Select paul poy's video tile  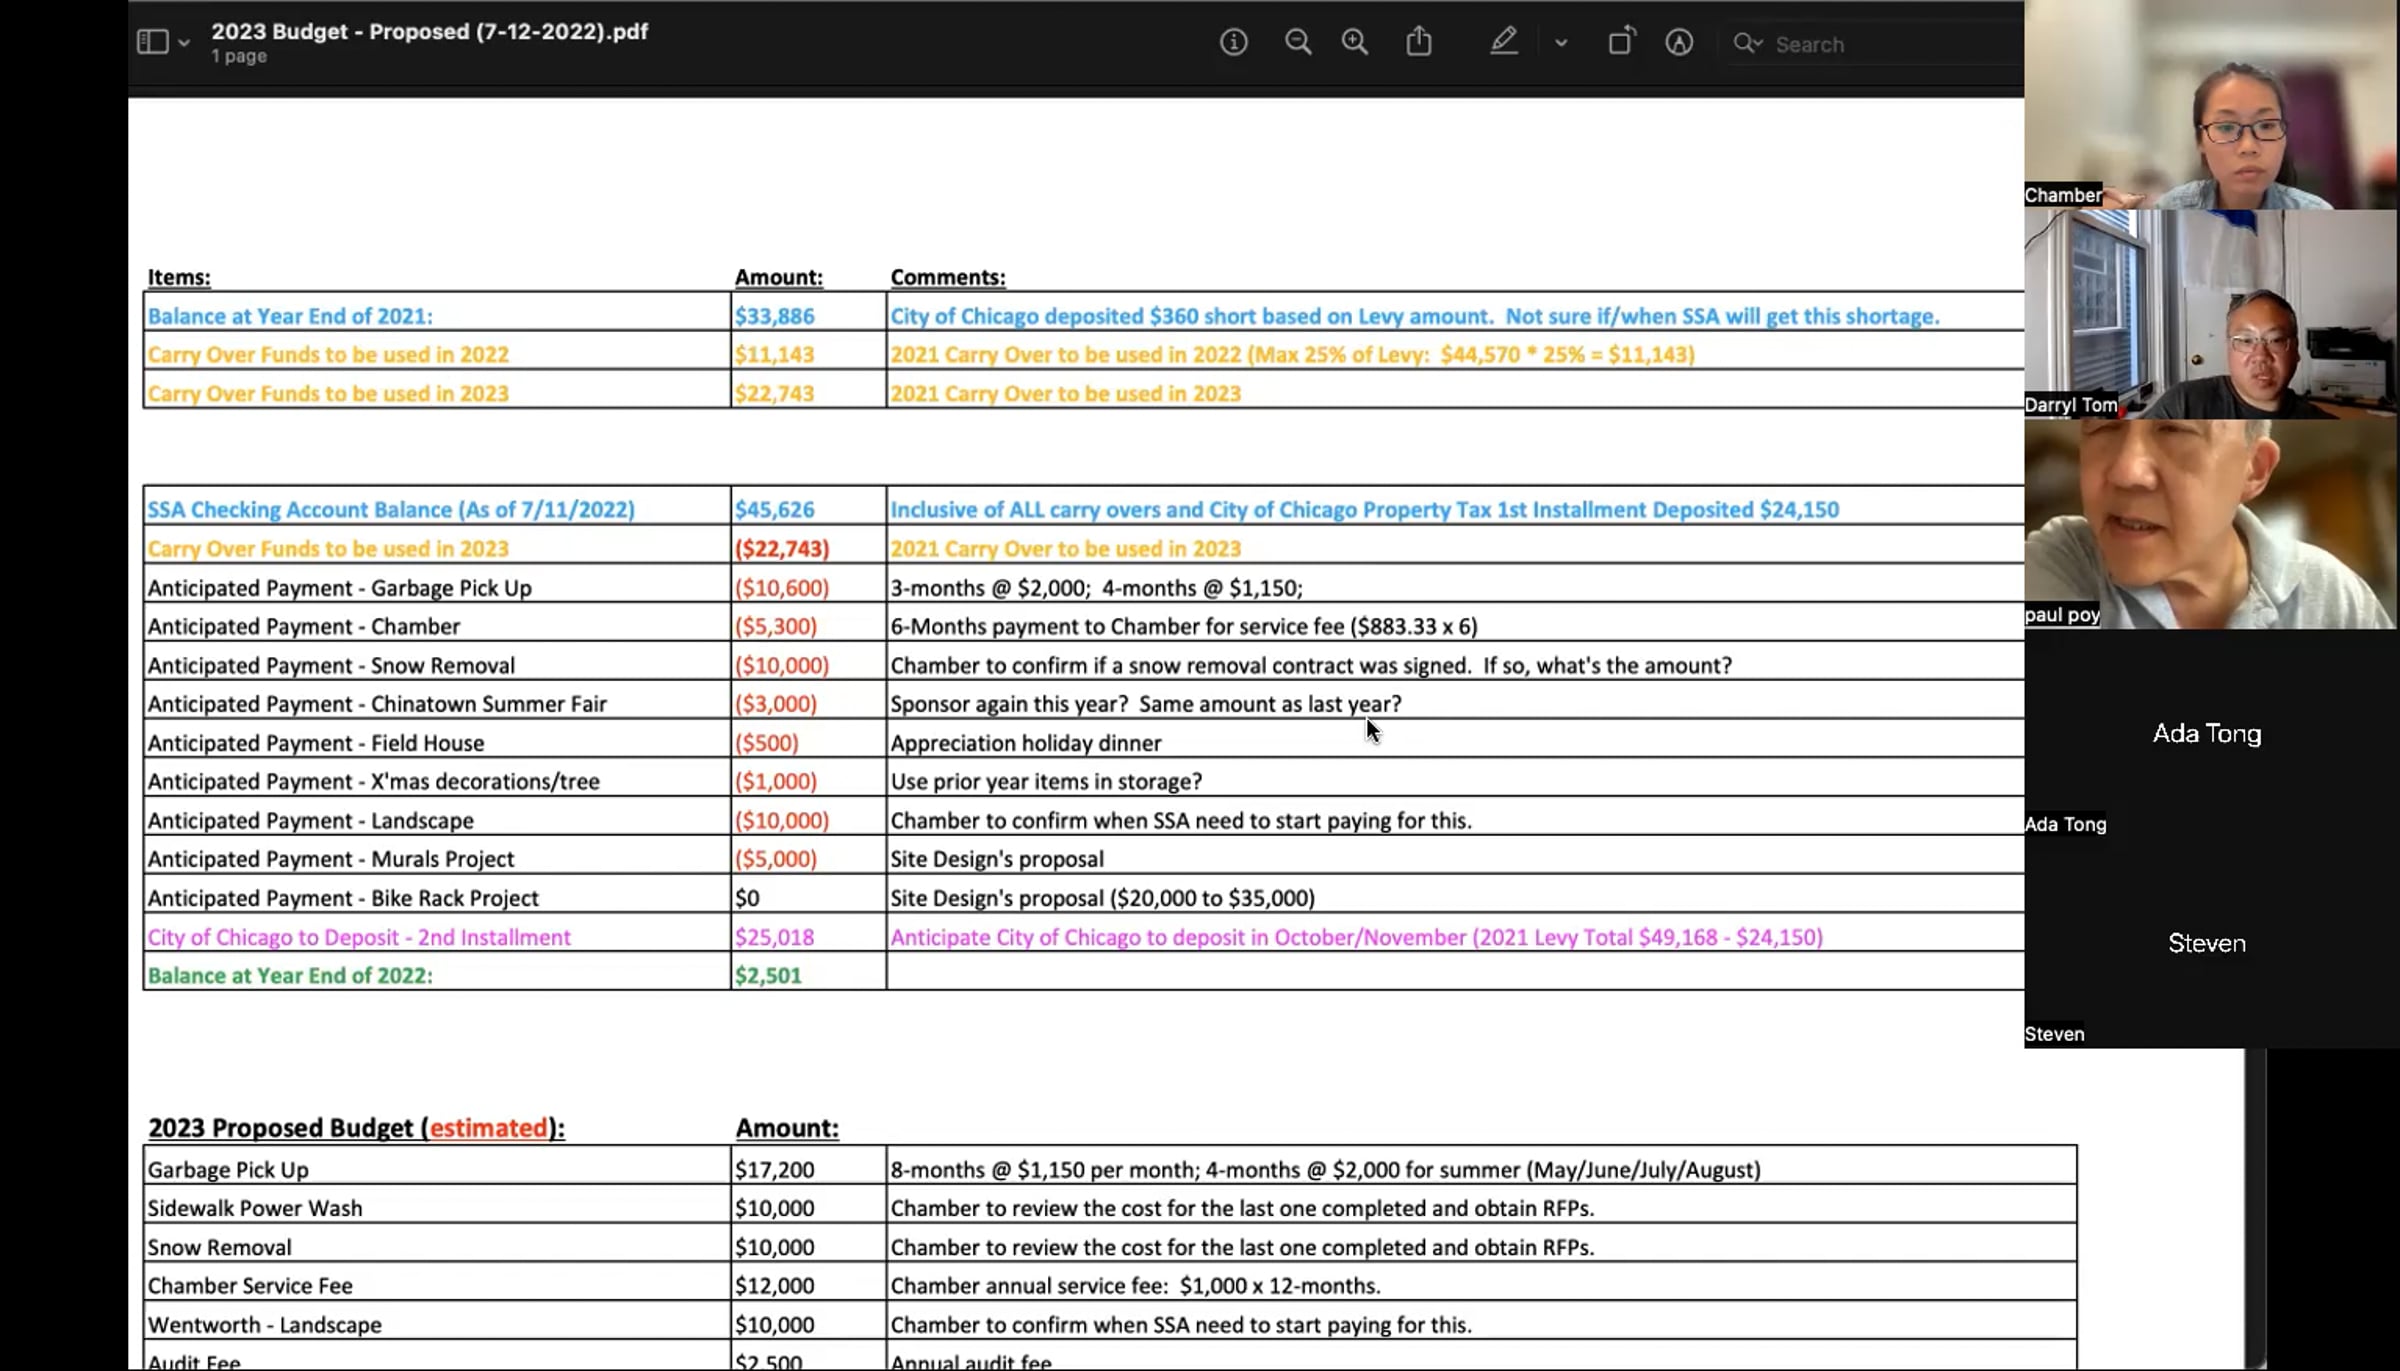[x=2211, y=524]
